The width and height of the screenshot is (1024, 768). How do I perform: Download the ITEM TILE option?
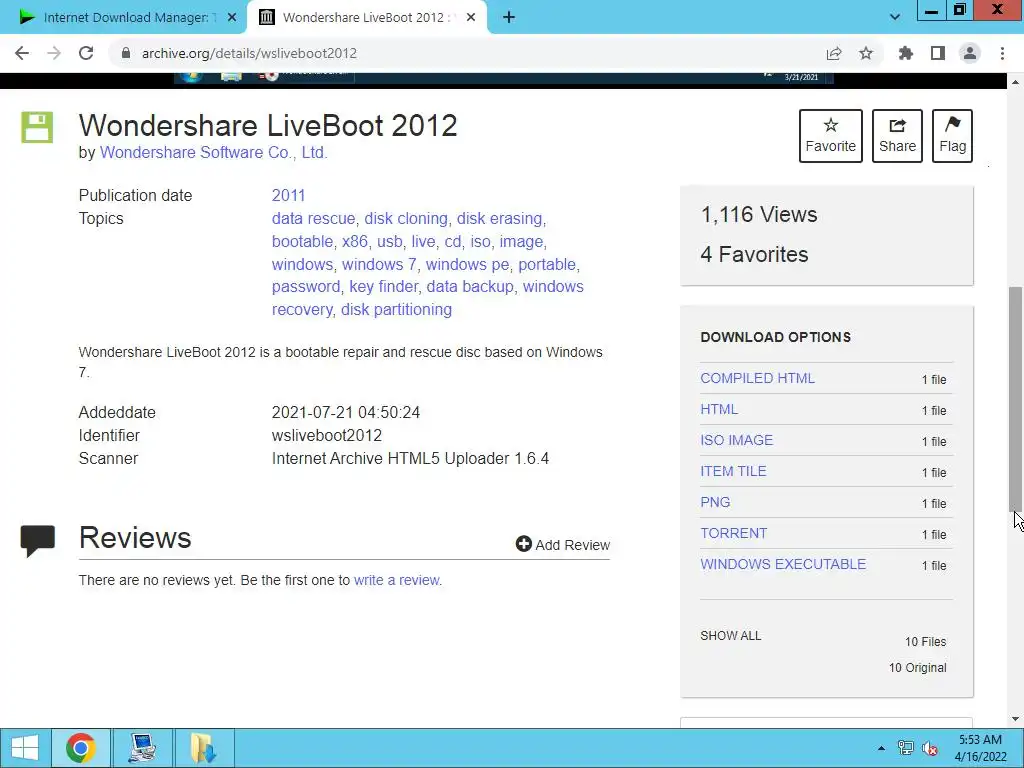click(733, 472)
